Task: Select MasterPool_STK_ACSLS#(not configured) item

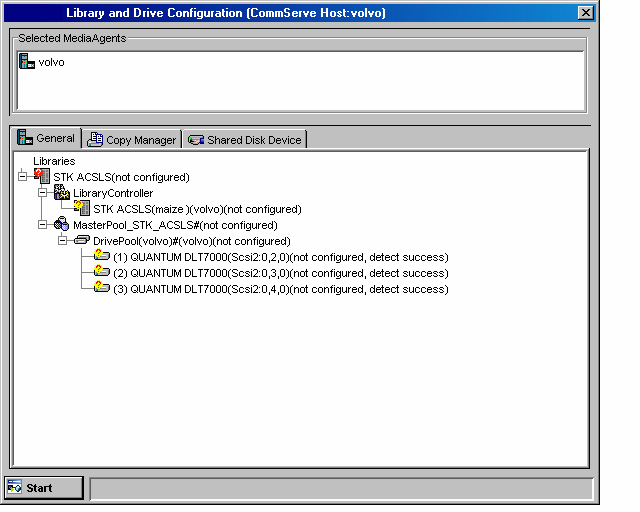Action: [175, 225]
